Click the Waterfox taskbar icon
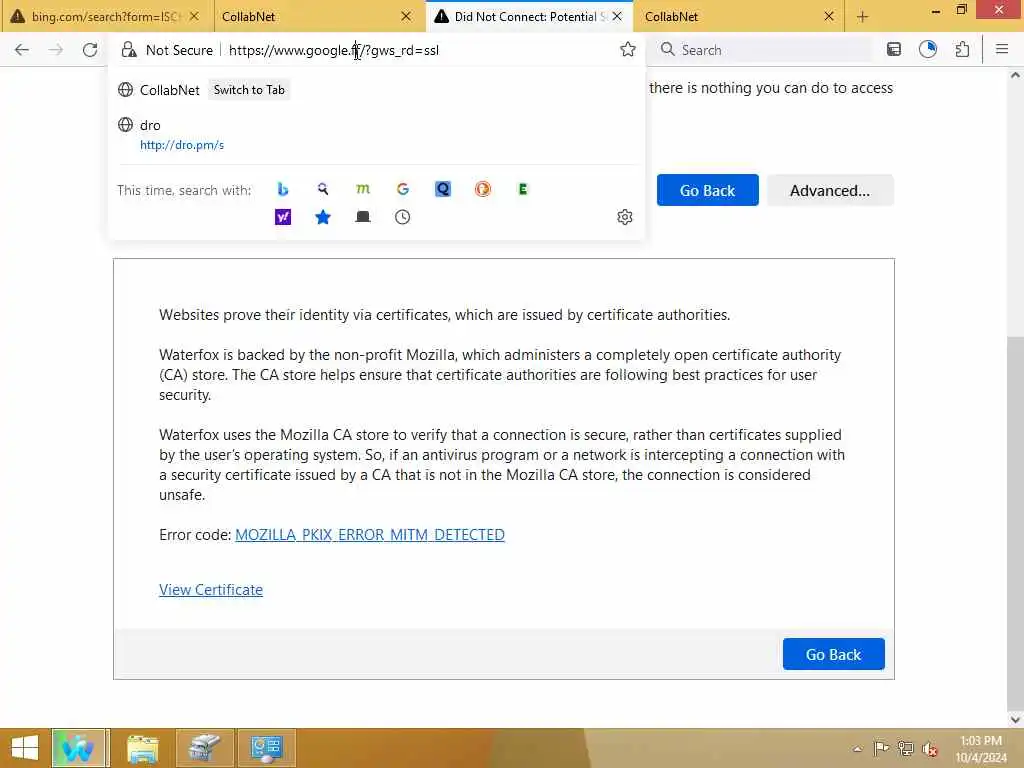Viewport: 1024px width, 768px height. pos(79,748)
